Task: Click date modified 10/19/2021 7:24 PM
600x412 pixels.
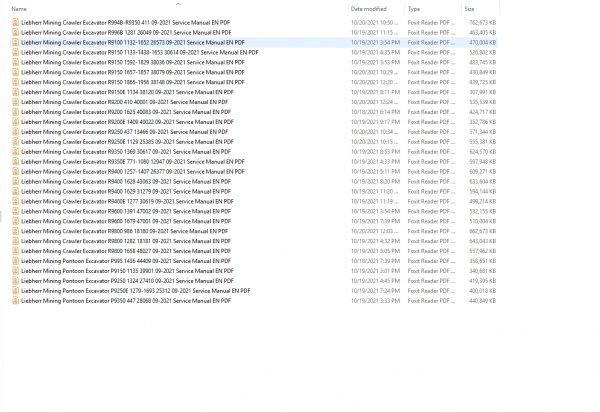Action: [x=375, y=291]
